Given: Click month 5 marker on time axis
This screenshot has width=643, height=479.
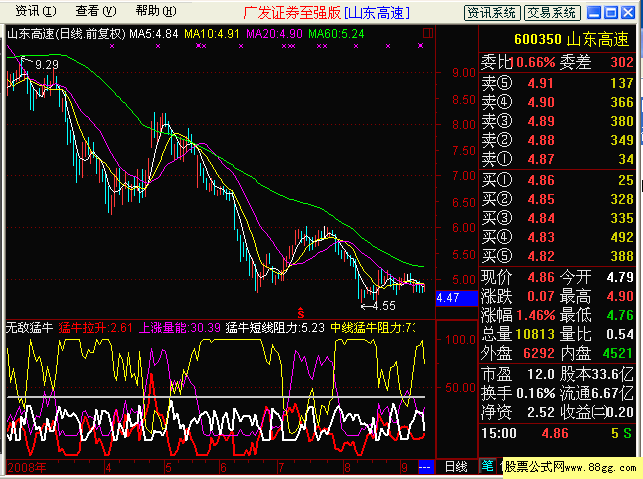Looking at the screenshot, I should (168, 468).
